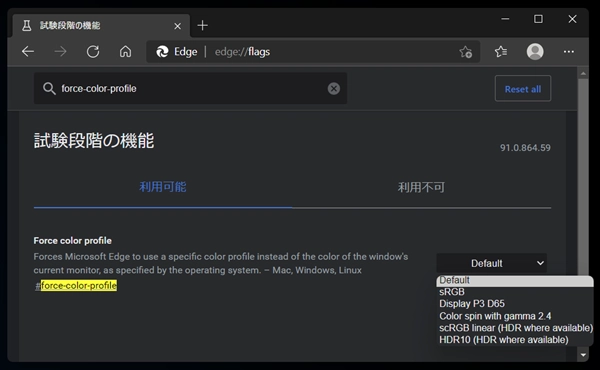Choose Color spin with gamma 2.4
The width and height of the screenshot is (600, 370).
tap(515, 316)
